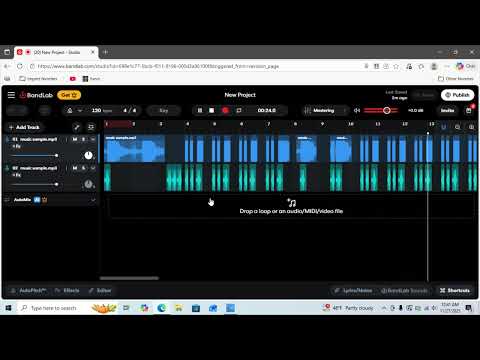Screen dimensions: 480x360
Task: Click the +0.0 dB master level value
Action: pyautogui.click(x=416, y=110)
